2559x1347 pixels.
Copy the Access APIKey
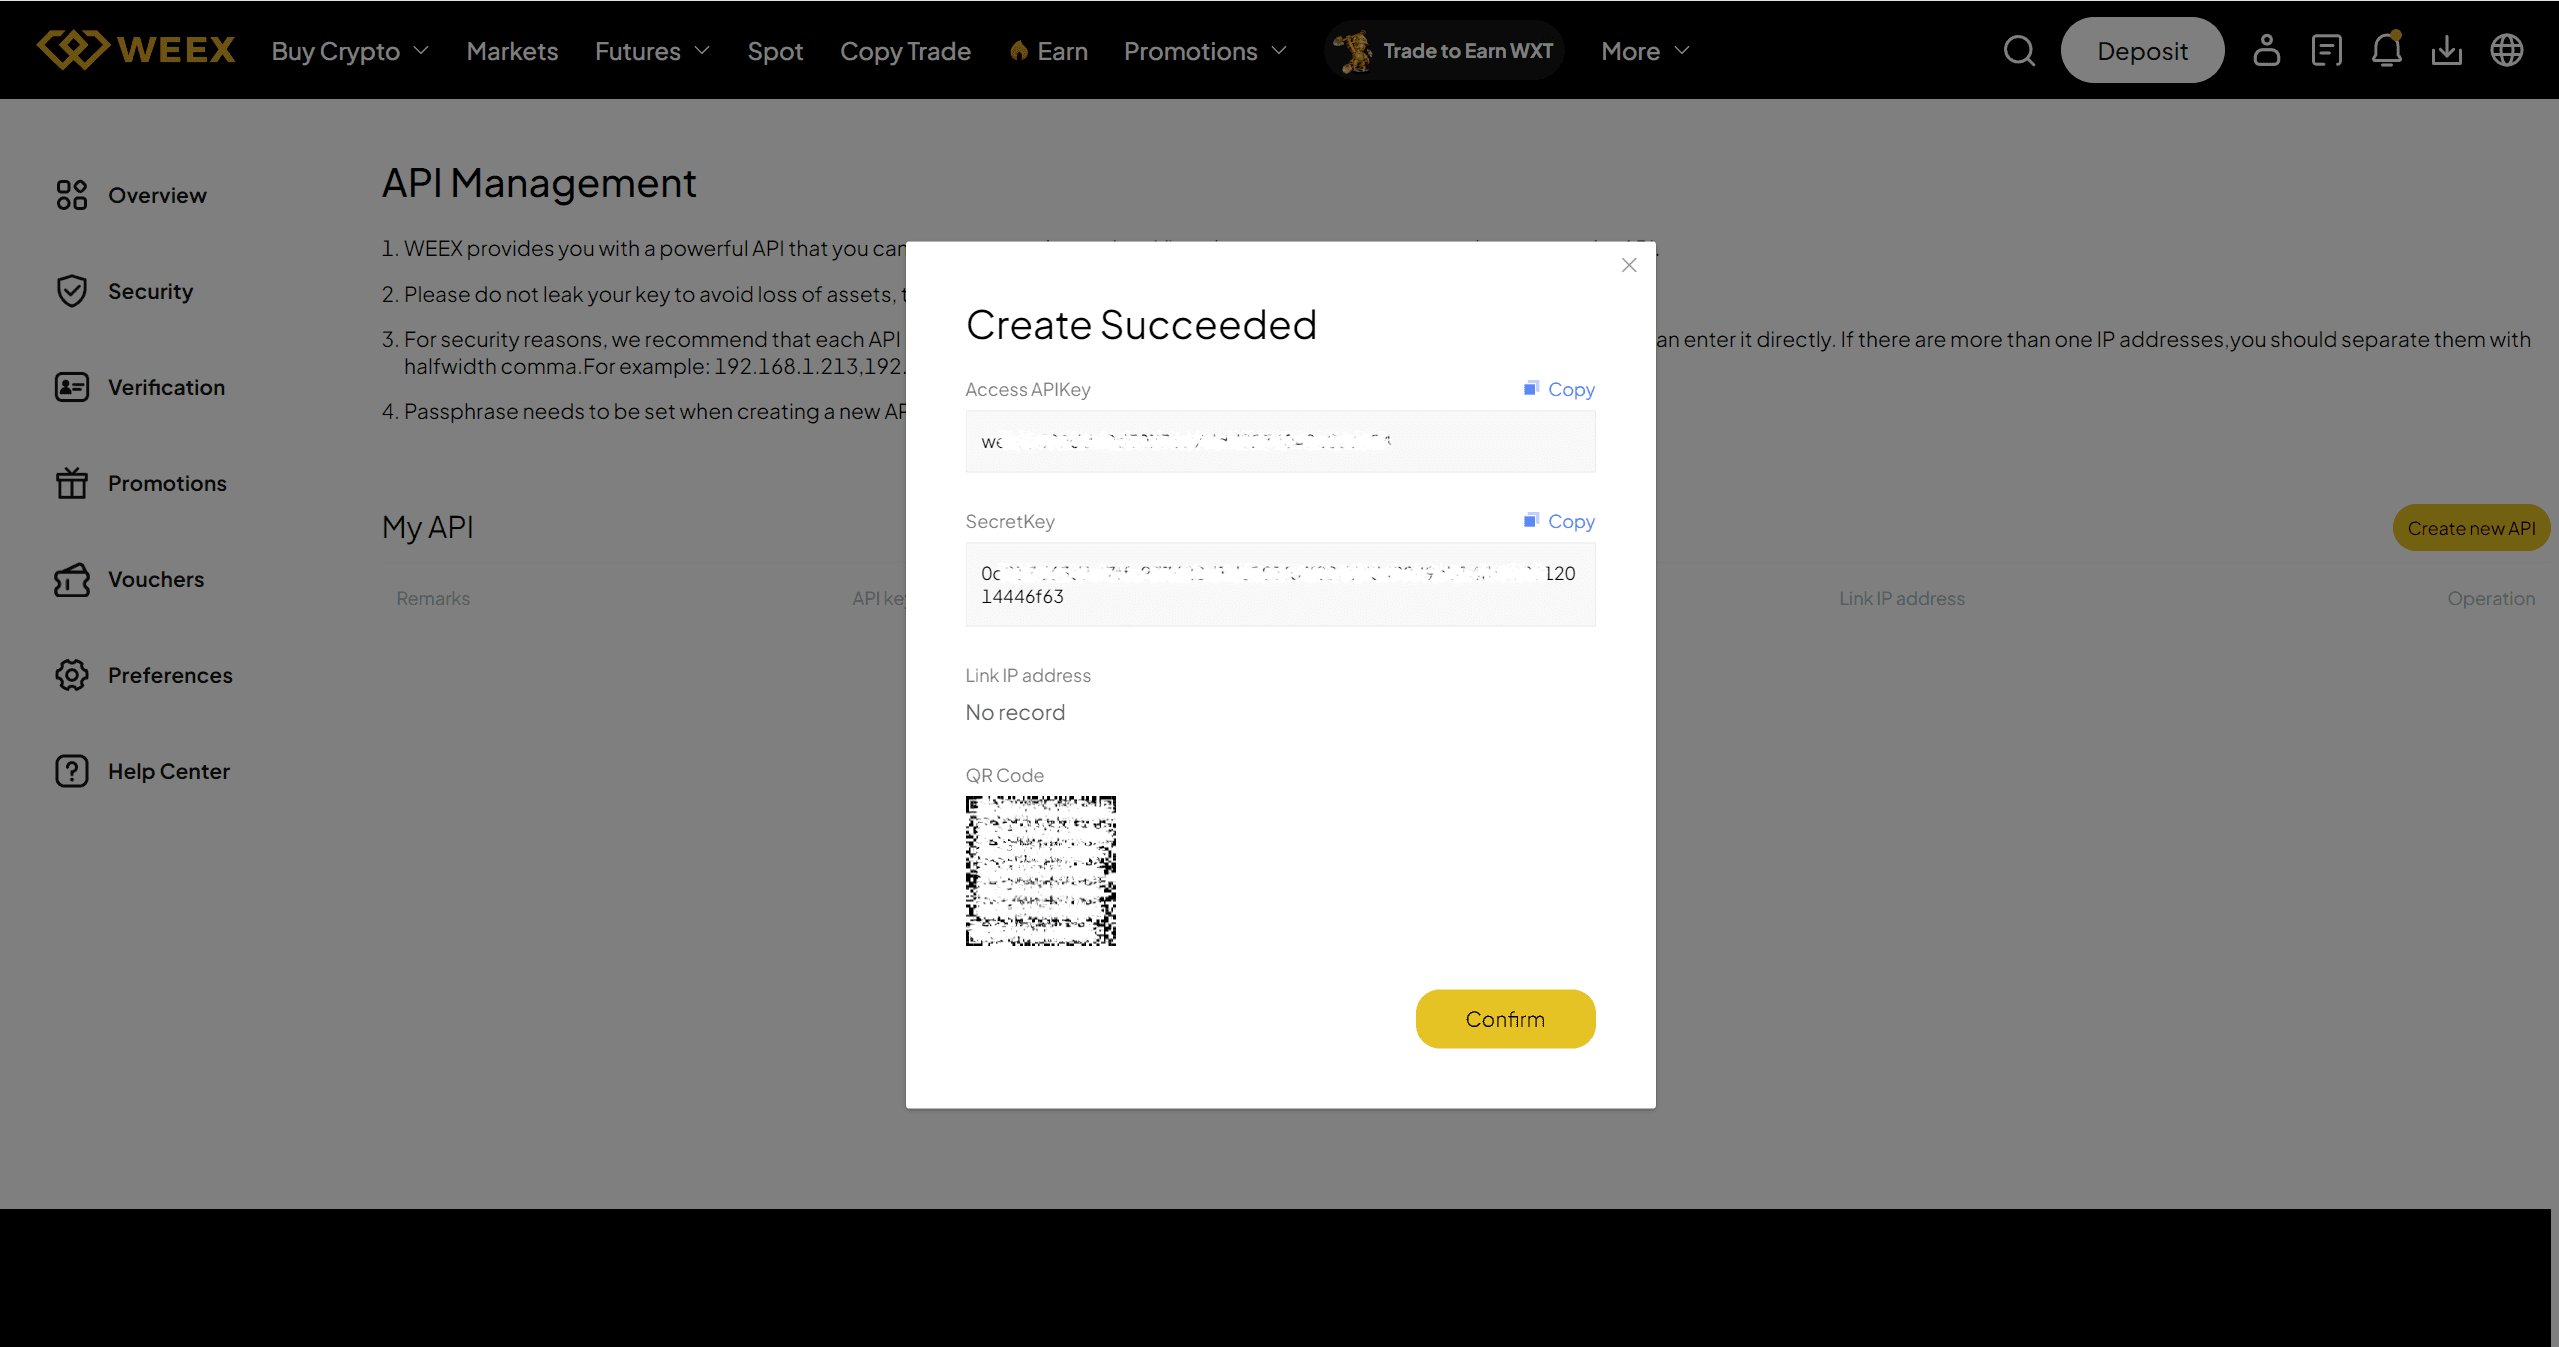pyautogui.click(x=1559, y=389)
